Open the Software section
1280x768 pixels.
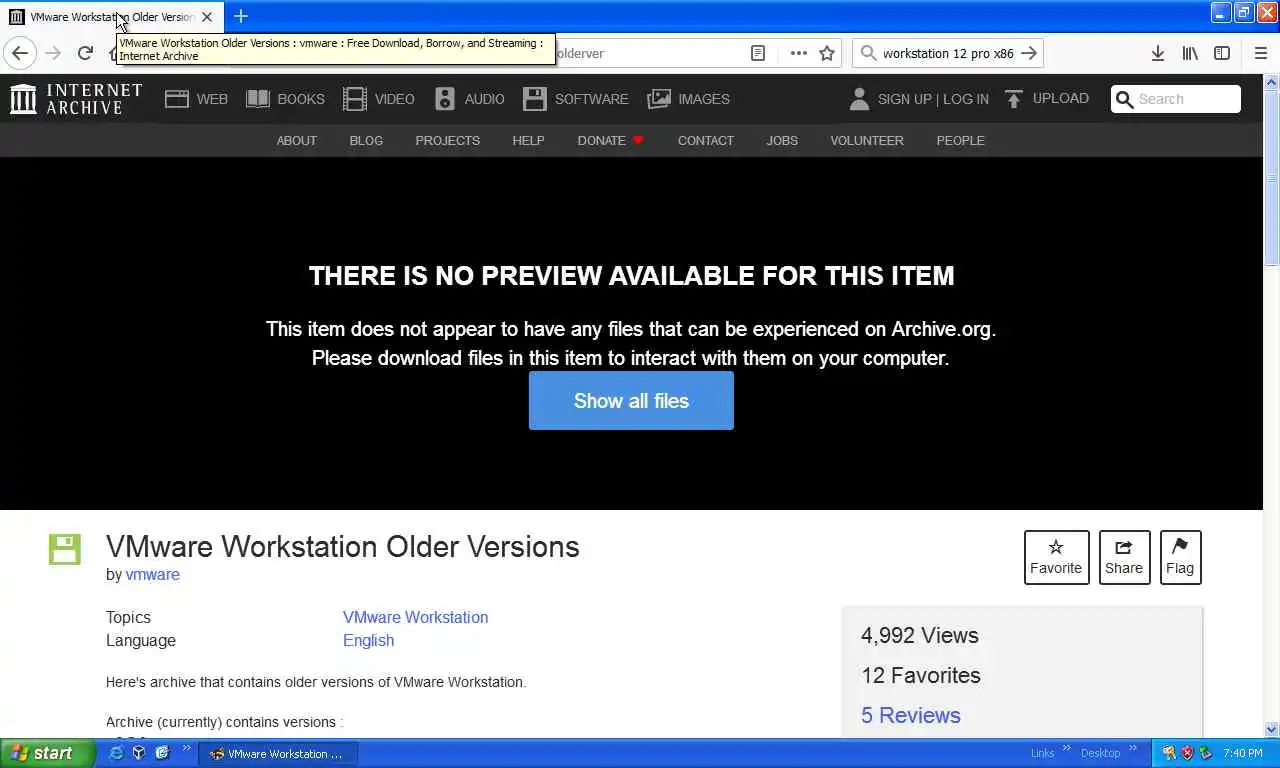point(576,99)
